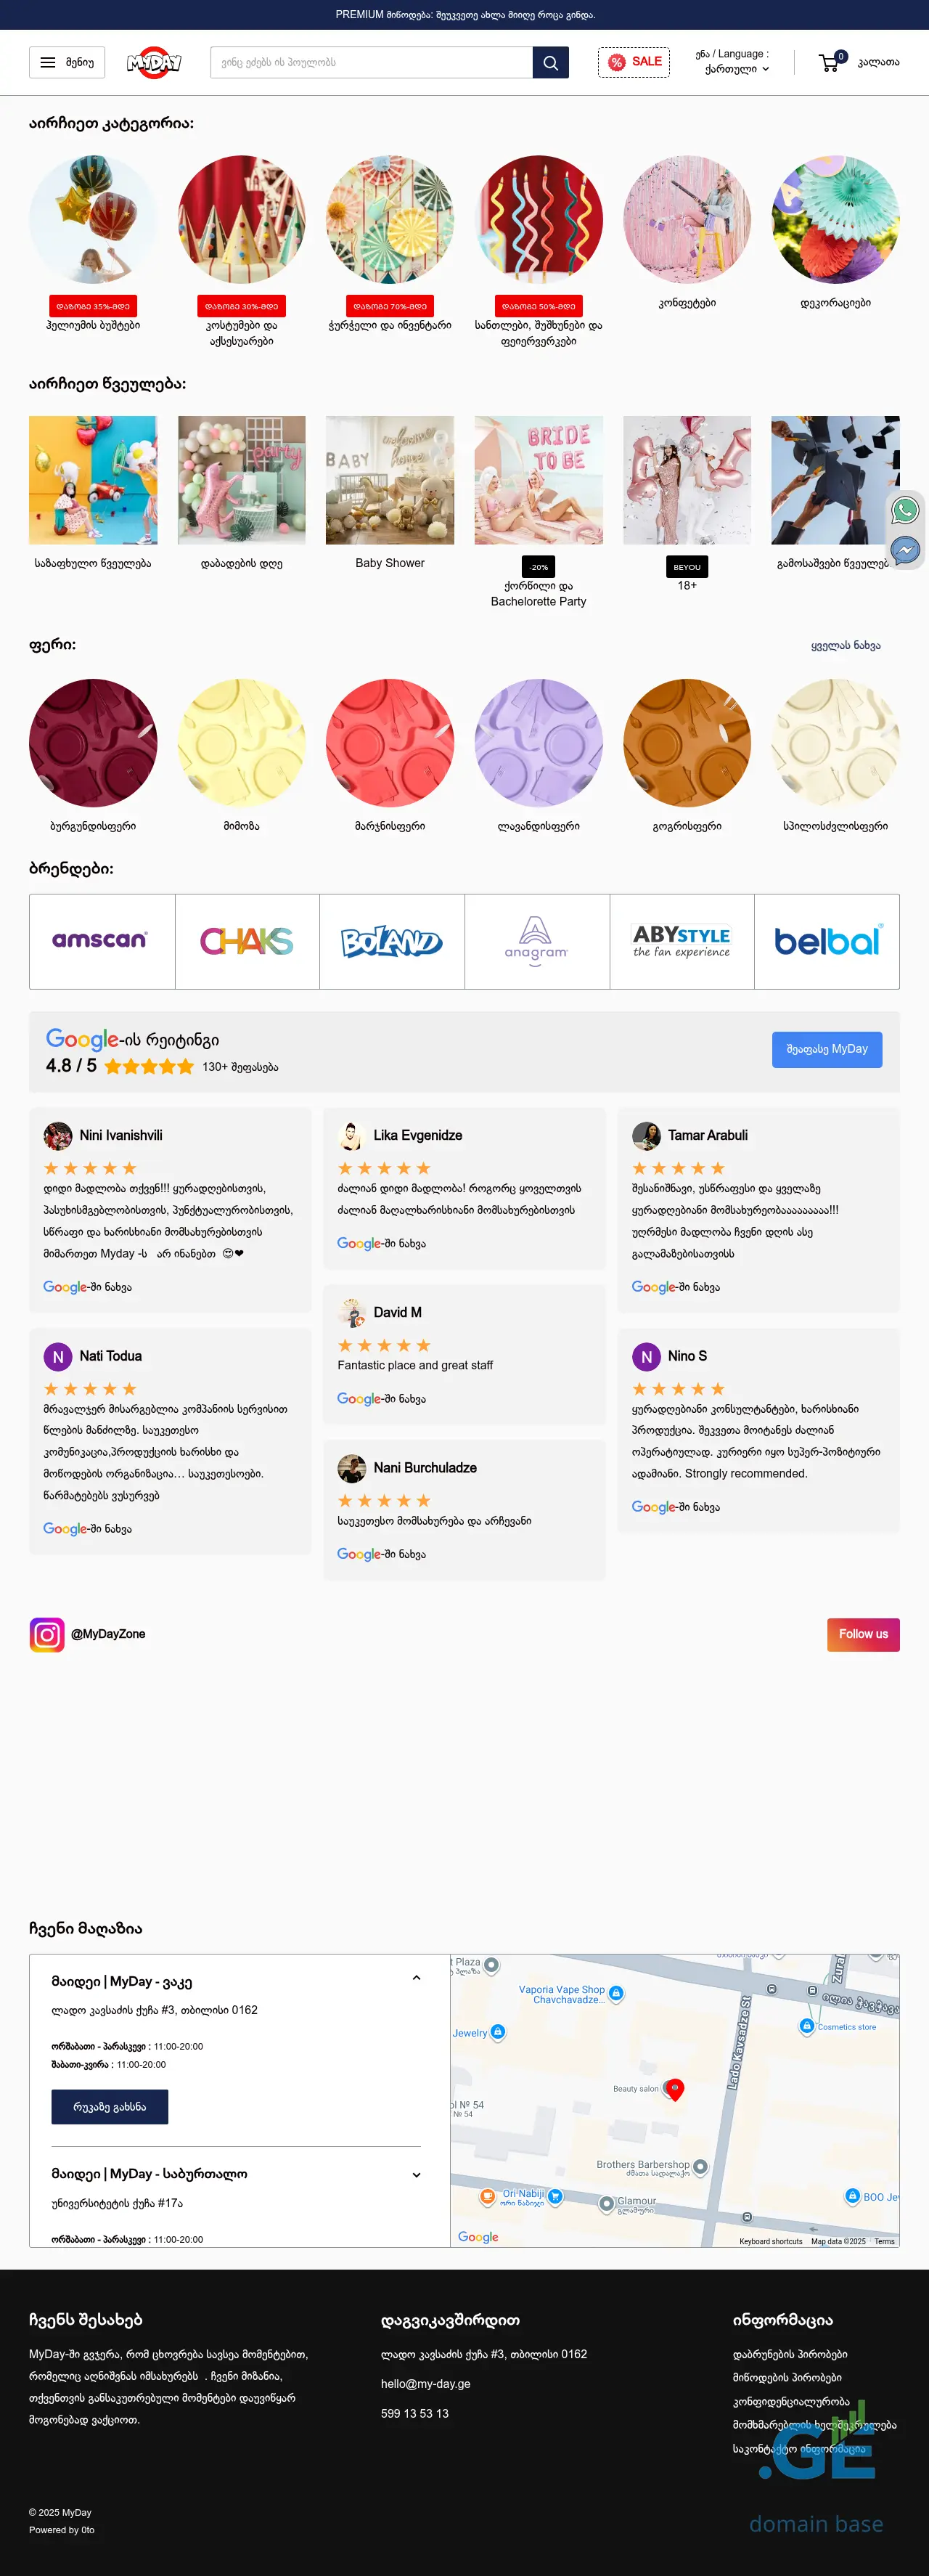This screenshot has width=929, height=2576.
Task: Collapse the MyDay Vake store accordion
Action: (416, 1978)
